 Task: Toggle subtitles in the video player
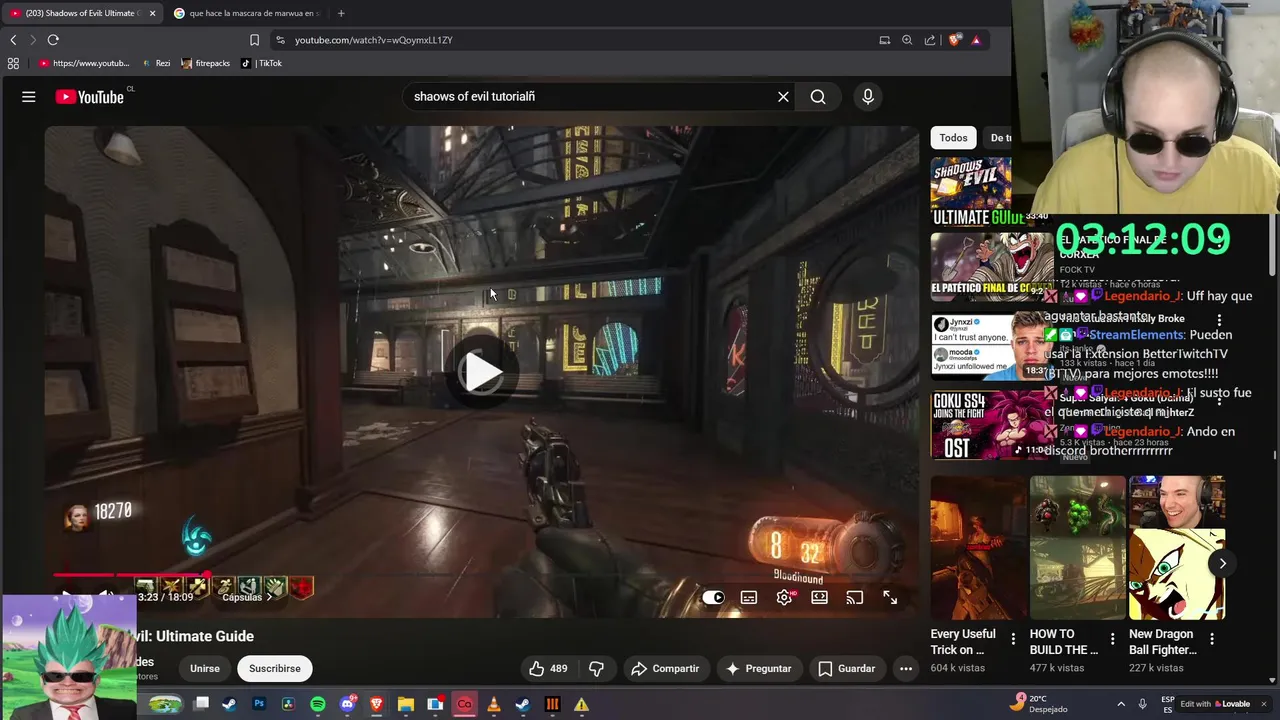click(x=749, y=597)
